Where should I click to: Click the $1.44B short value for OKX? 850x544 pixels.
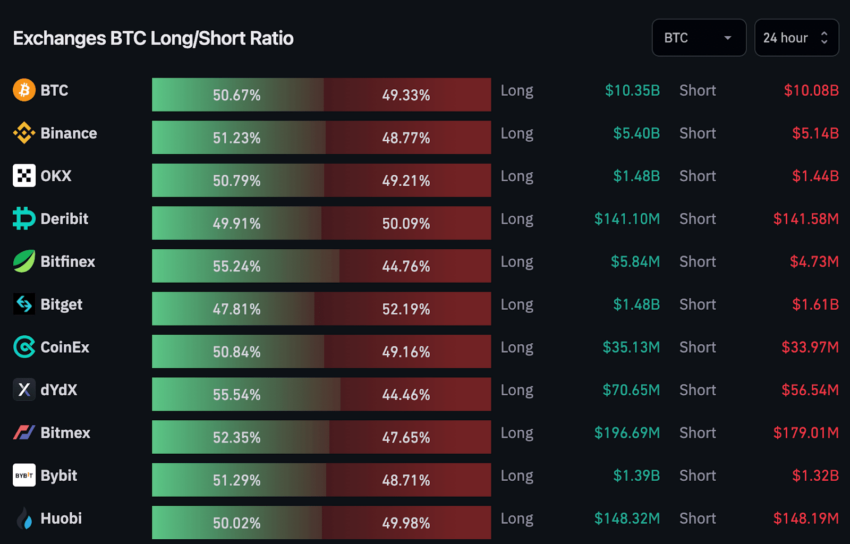pyautogui.click(x=815, y=176)
